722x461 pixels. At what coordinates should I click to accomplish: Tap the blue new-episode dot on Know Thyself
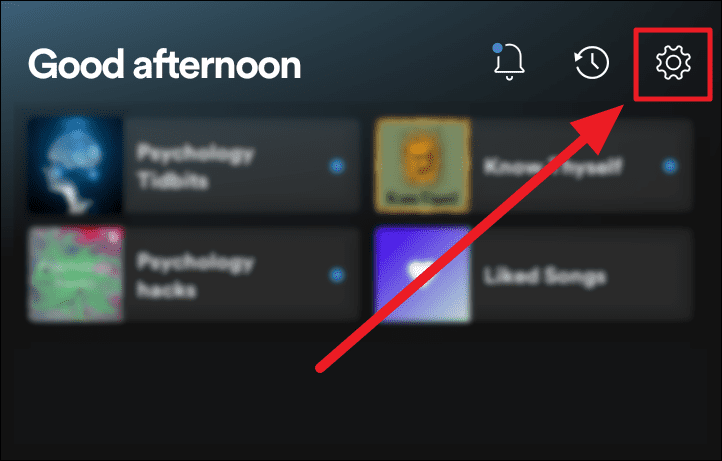pyautogui.click(x=670, y=166)
